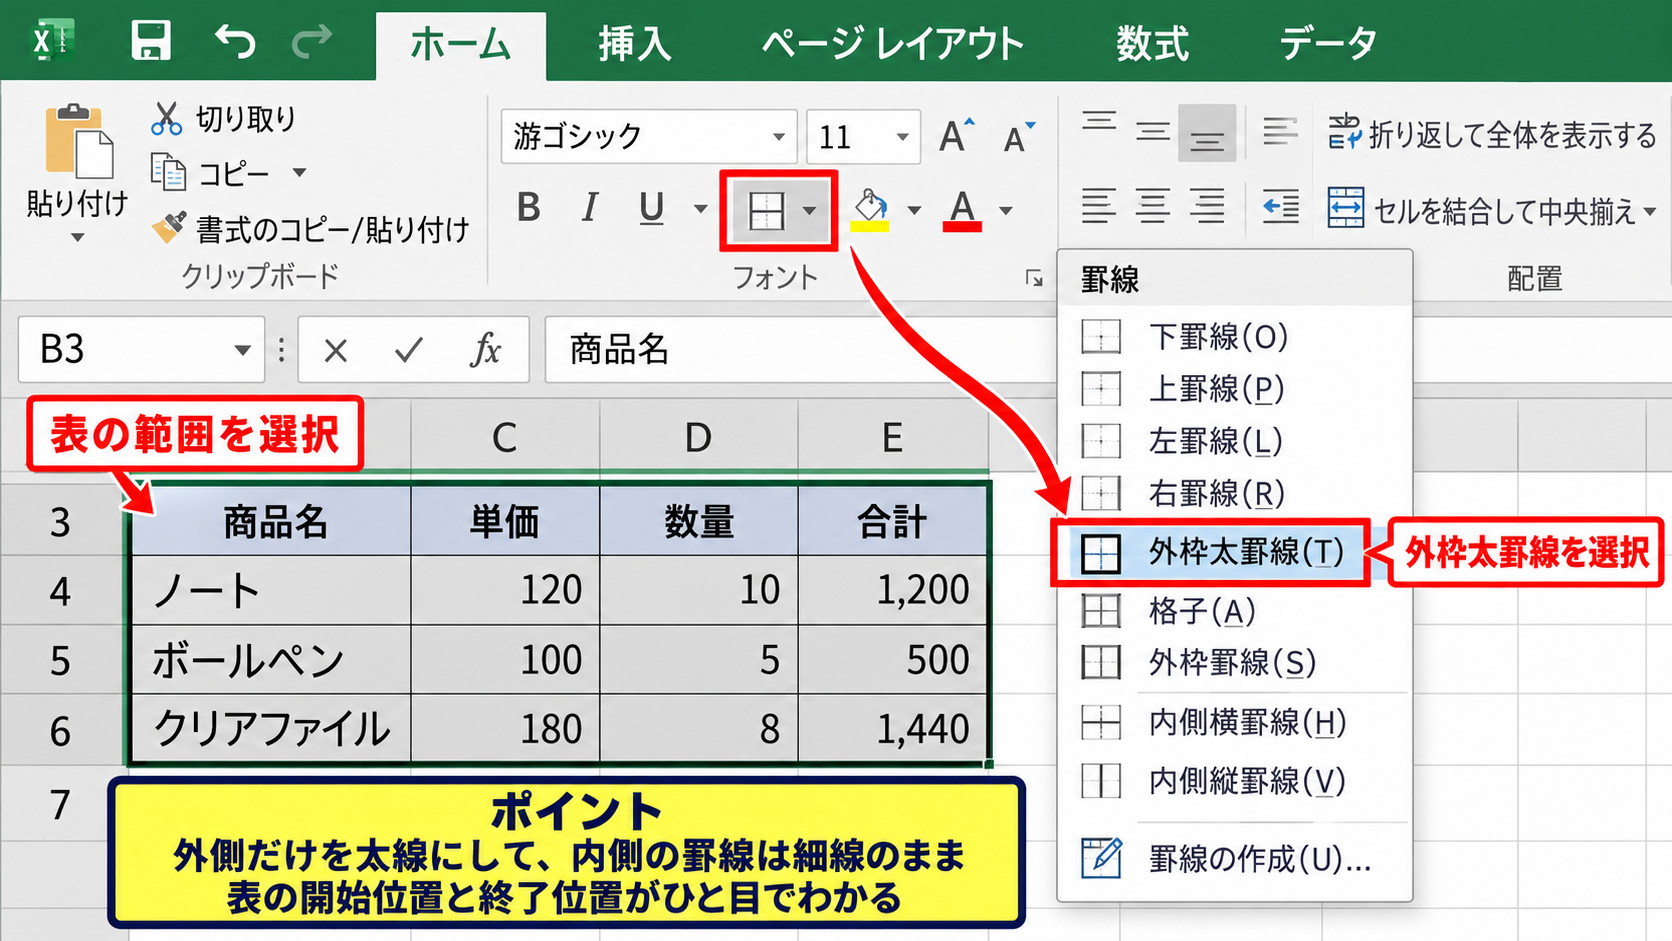Image resolution: width=1672 pixels, height=941 pixels.
Task: Toggle wrap text (折り返して全体を表示する)
Action: (x=1491, y=134)
